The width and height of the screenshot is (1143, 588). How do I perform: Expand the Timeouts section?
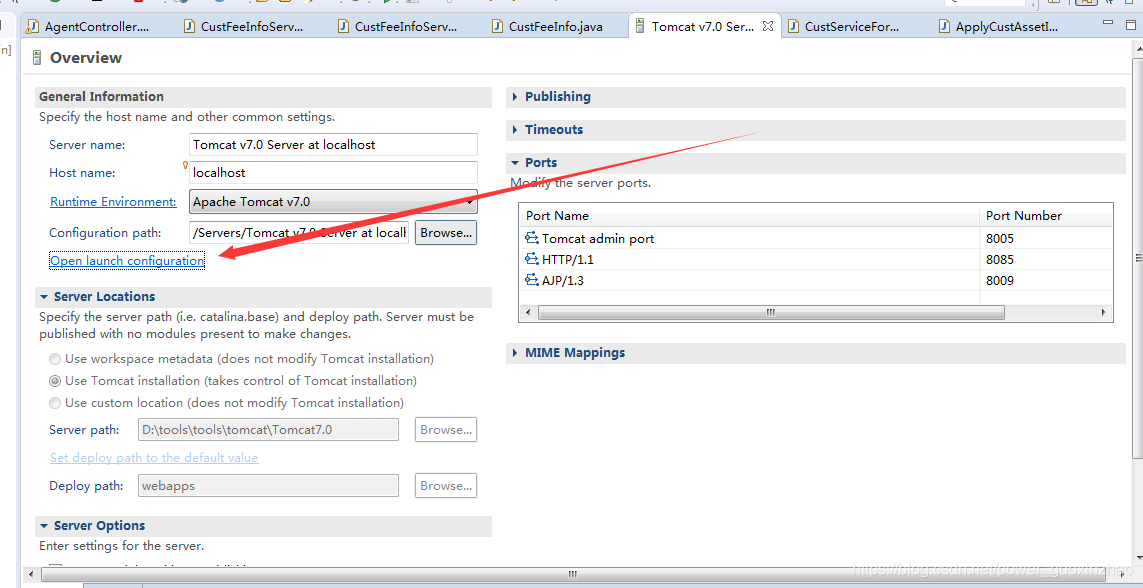[515, 130]
